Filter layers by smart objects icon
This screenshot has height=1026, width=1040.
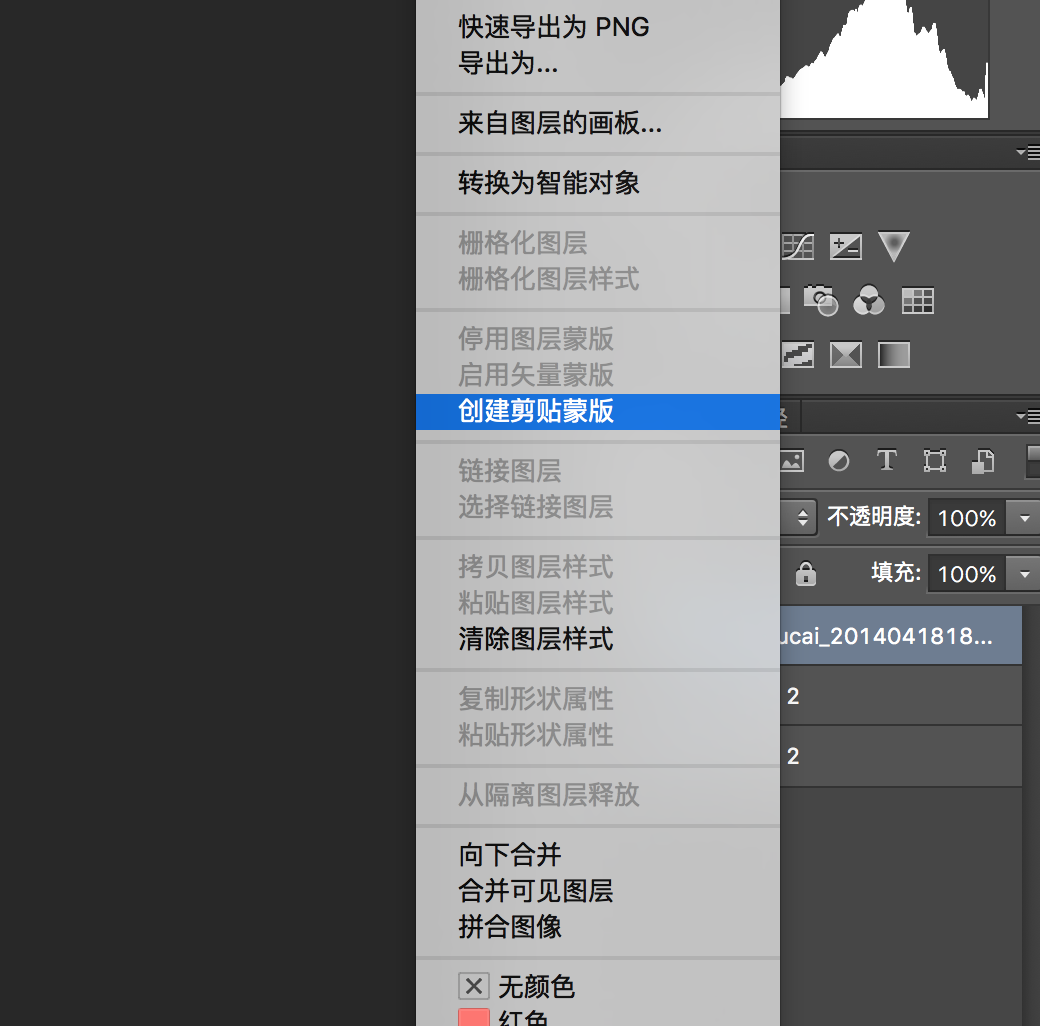coord(983,461)
